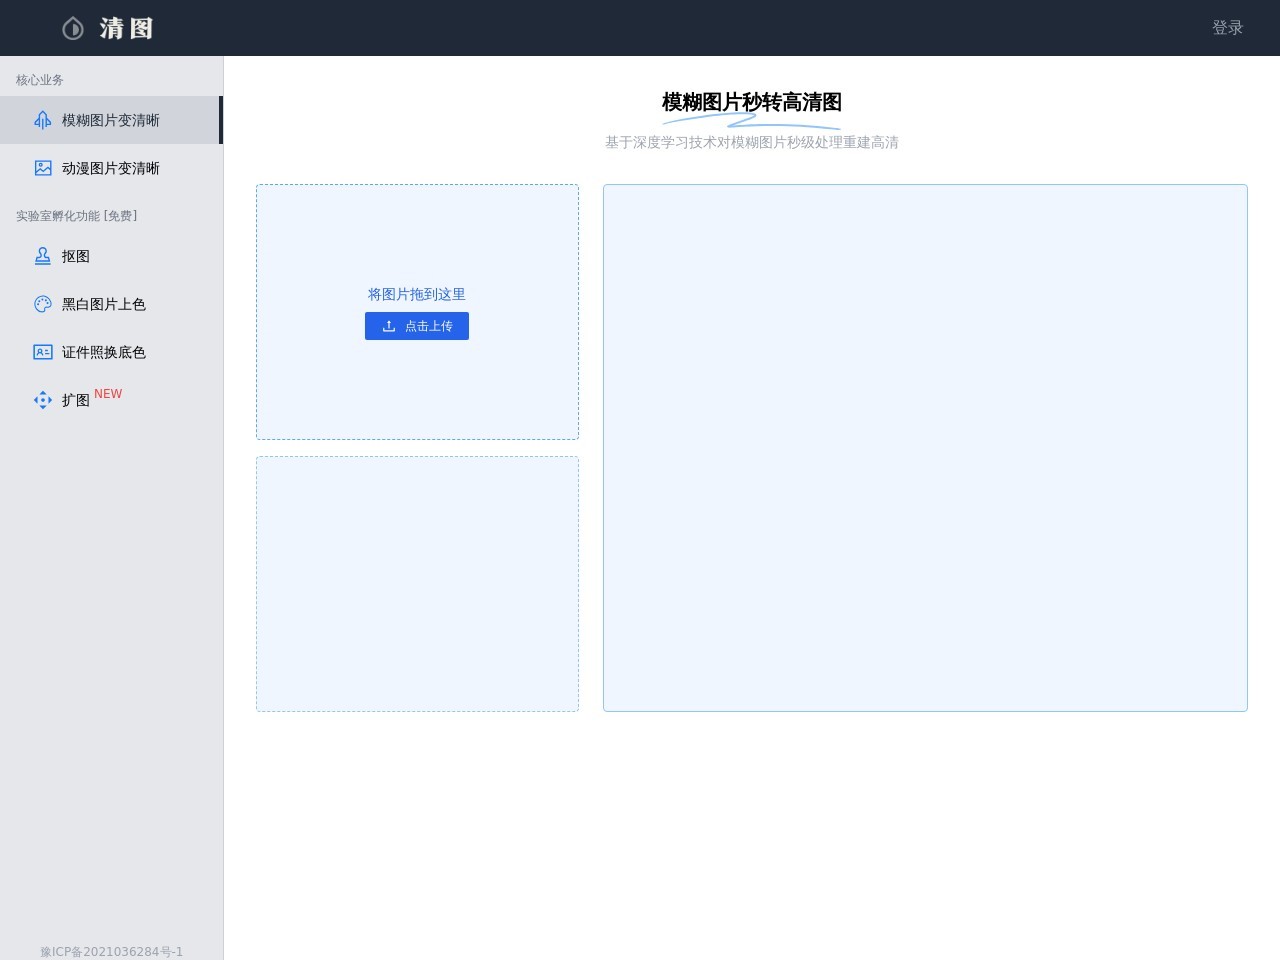Click the picture icon for 动漫图片变清晰

[x=43, y=168]
